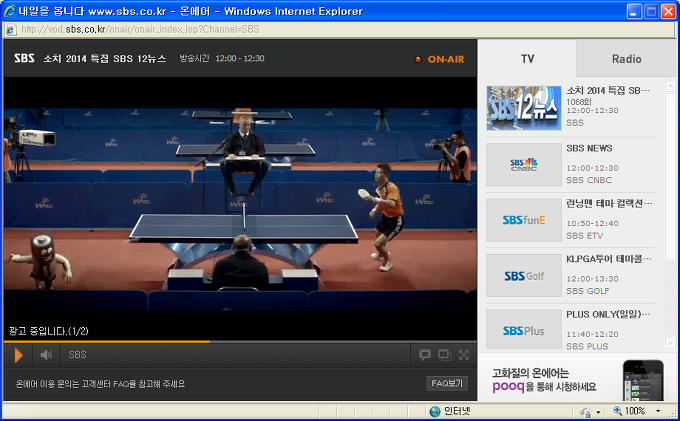680x421 pixels.
Task: Click the 광고 중입니다.(1/2) ad notice
Action: [x=49, y=331]
